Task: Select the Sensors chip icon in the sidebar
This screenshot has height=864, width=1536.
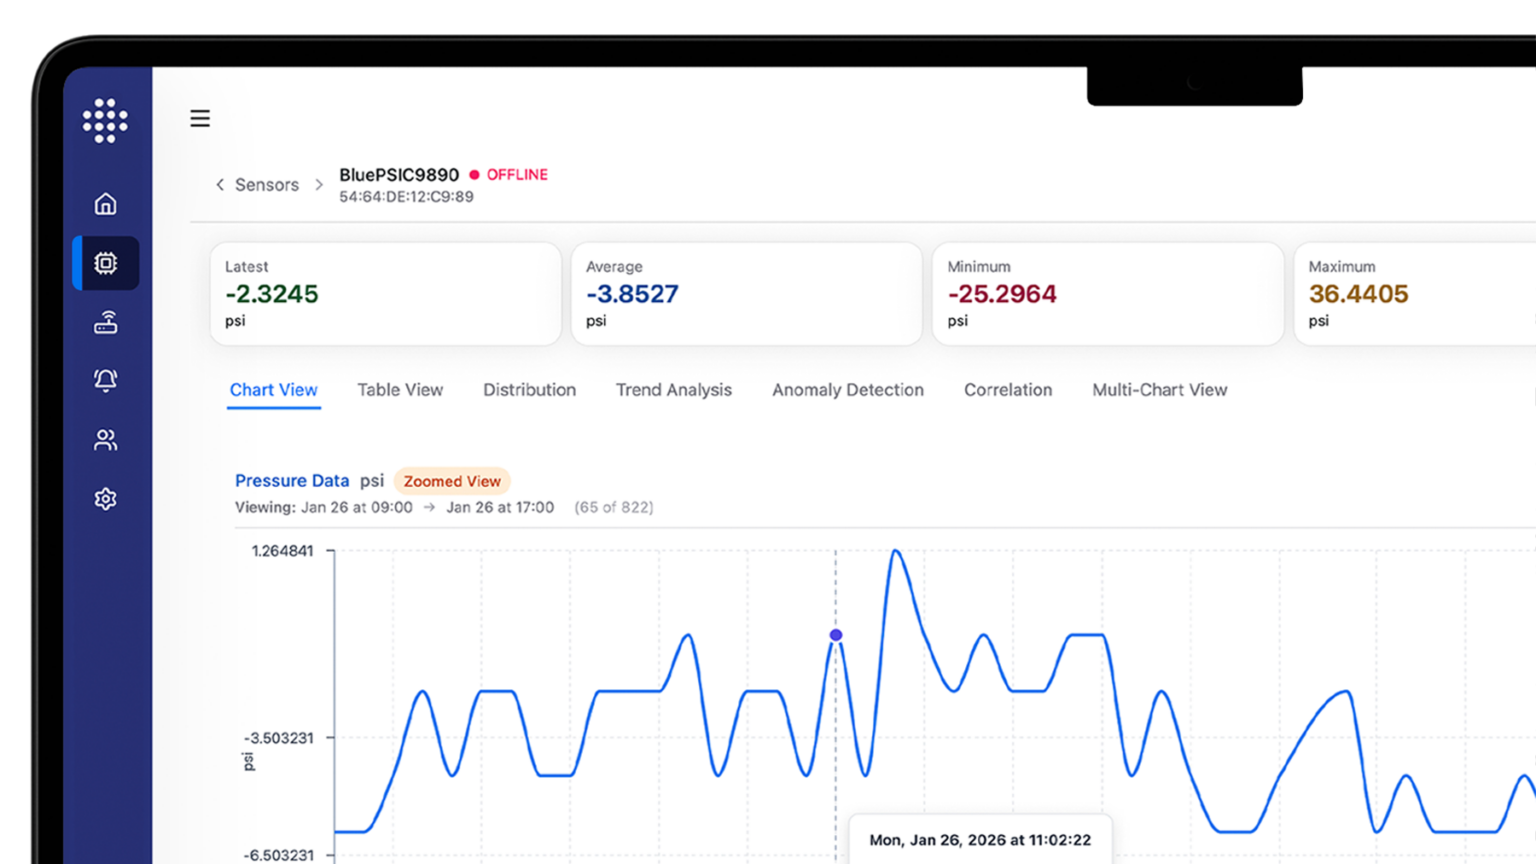Action: 105,263
